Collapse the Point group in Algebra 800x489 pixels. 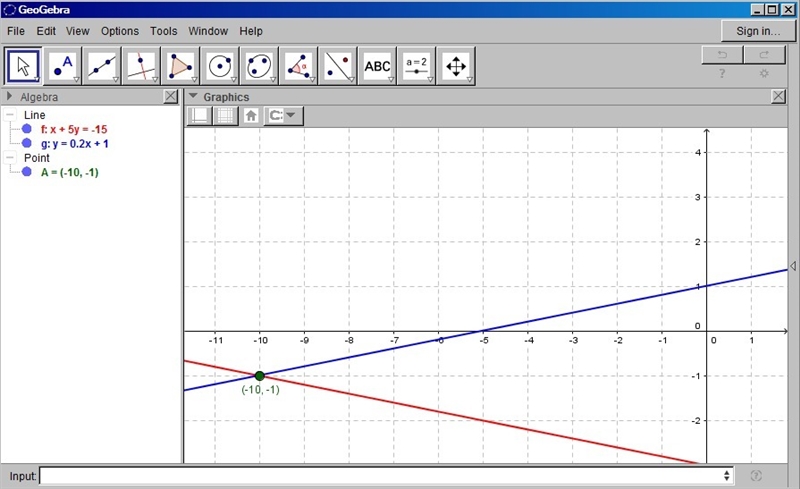tap(10, 158)
